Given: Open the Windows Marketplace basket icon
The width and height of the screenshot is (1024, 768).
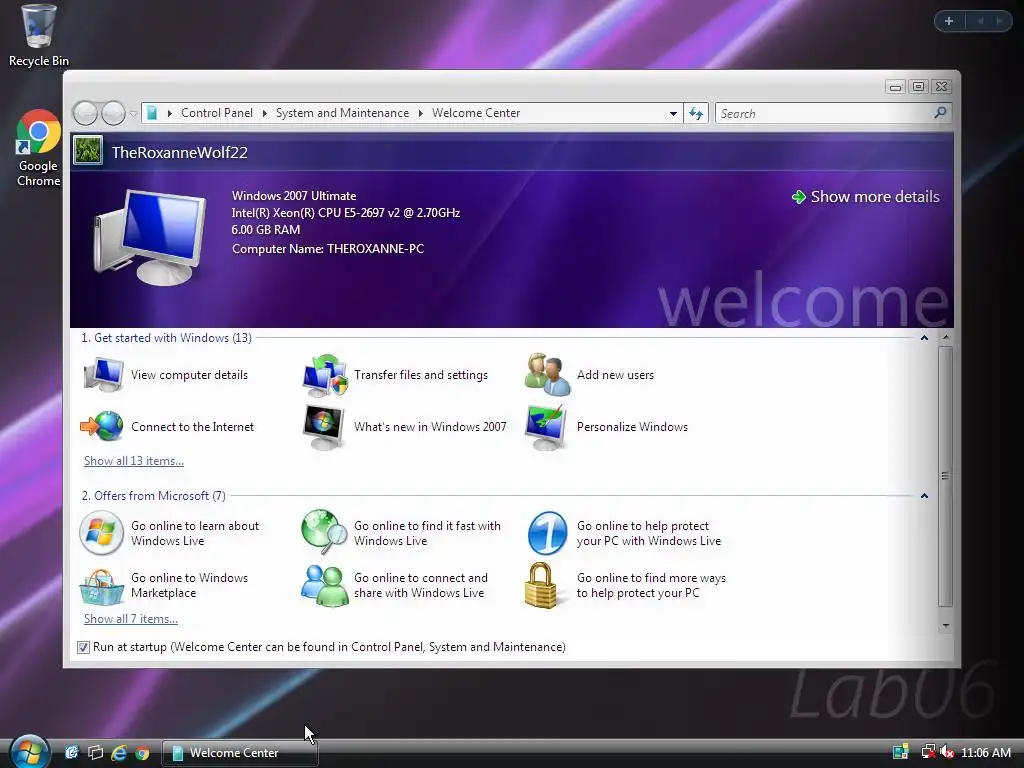Looking at the screenshot, I should point(102,586).
